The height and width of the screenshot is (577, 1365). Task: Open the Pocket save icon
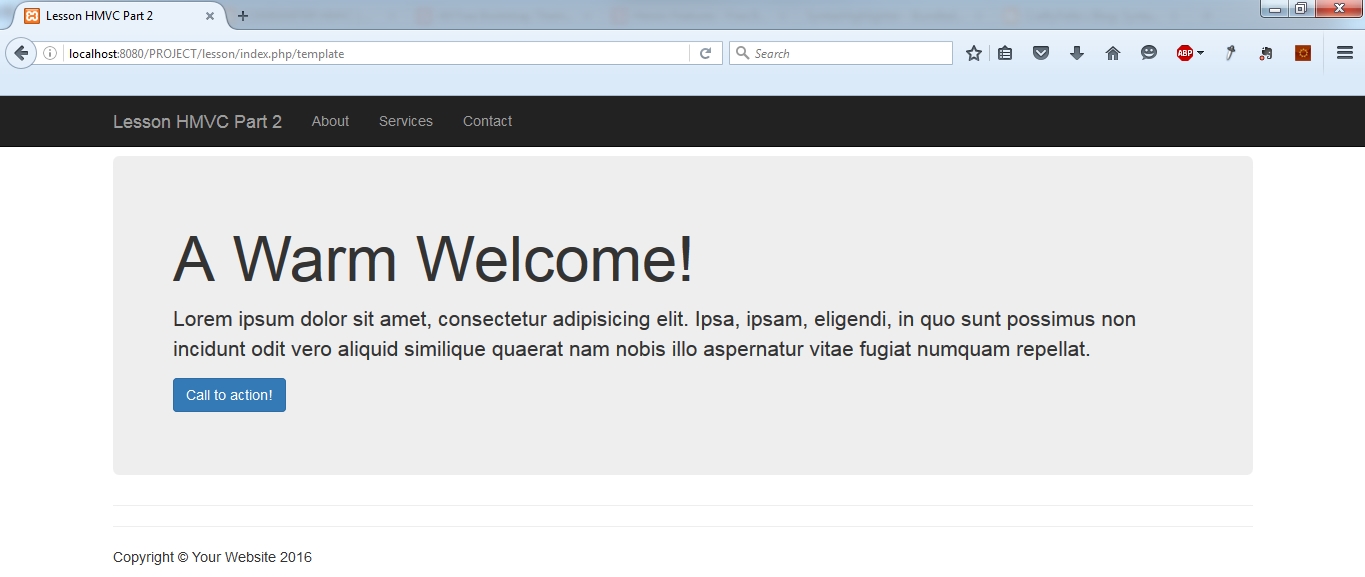pyautogui.click(x=1040, y=52)
